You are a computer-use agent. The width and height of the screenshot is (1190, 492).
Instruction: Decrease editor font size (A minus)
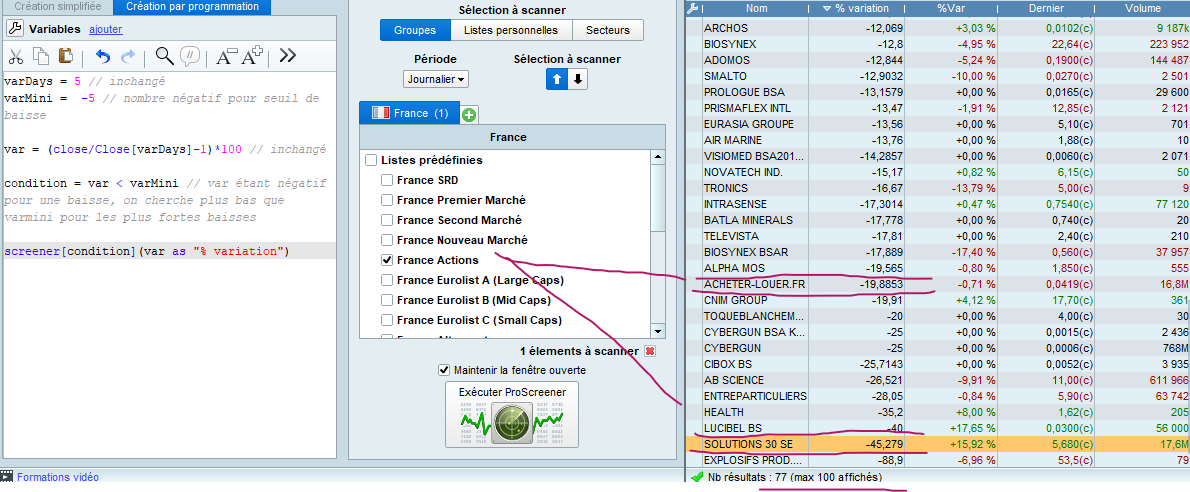[x=227, y=55]
